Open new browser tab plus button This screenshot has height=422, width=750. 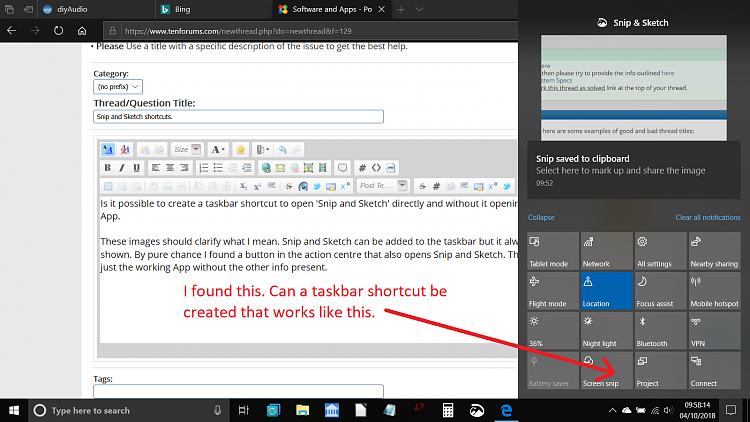[x=401, y=9]
